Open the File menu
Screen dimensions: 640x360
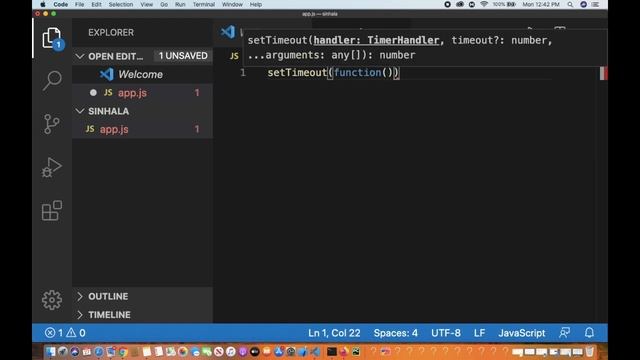tap(80, 4)
